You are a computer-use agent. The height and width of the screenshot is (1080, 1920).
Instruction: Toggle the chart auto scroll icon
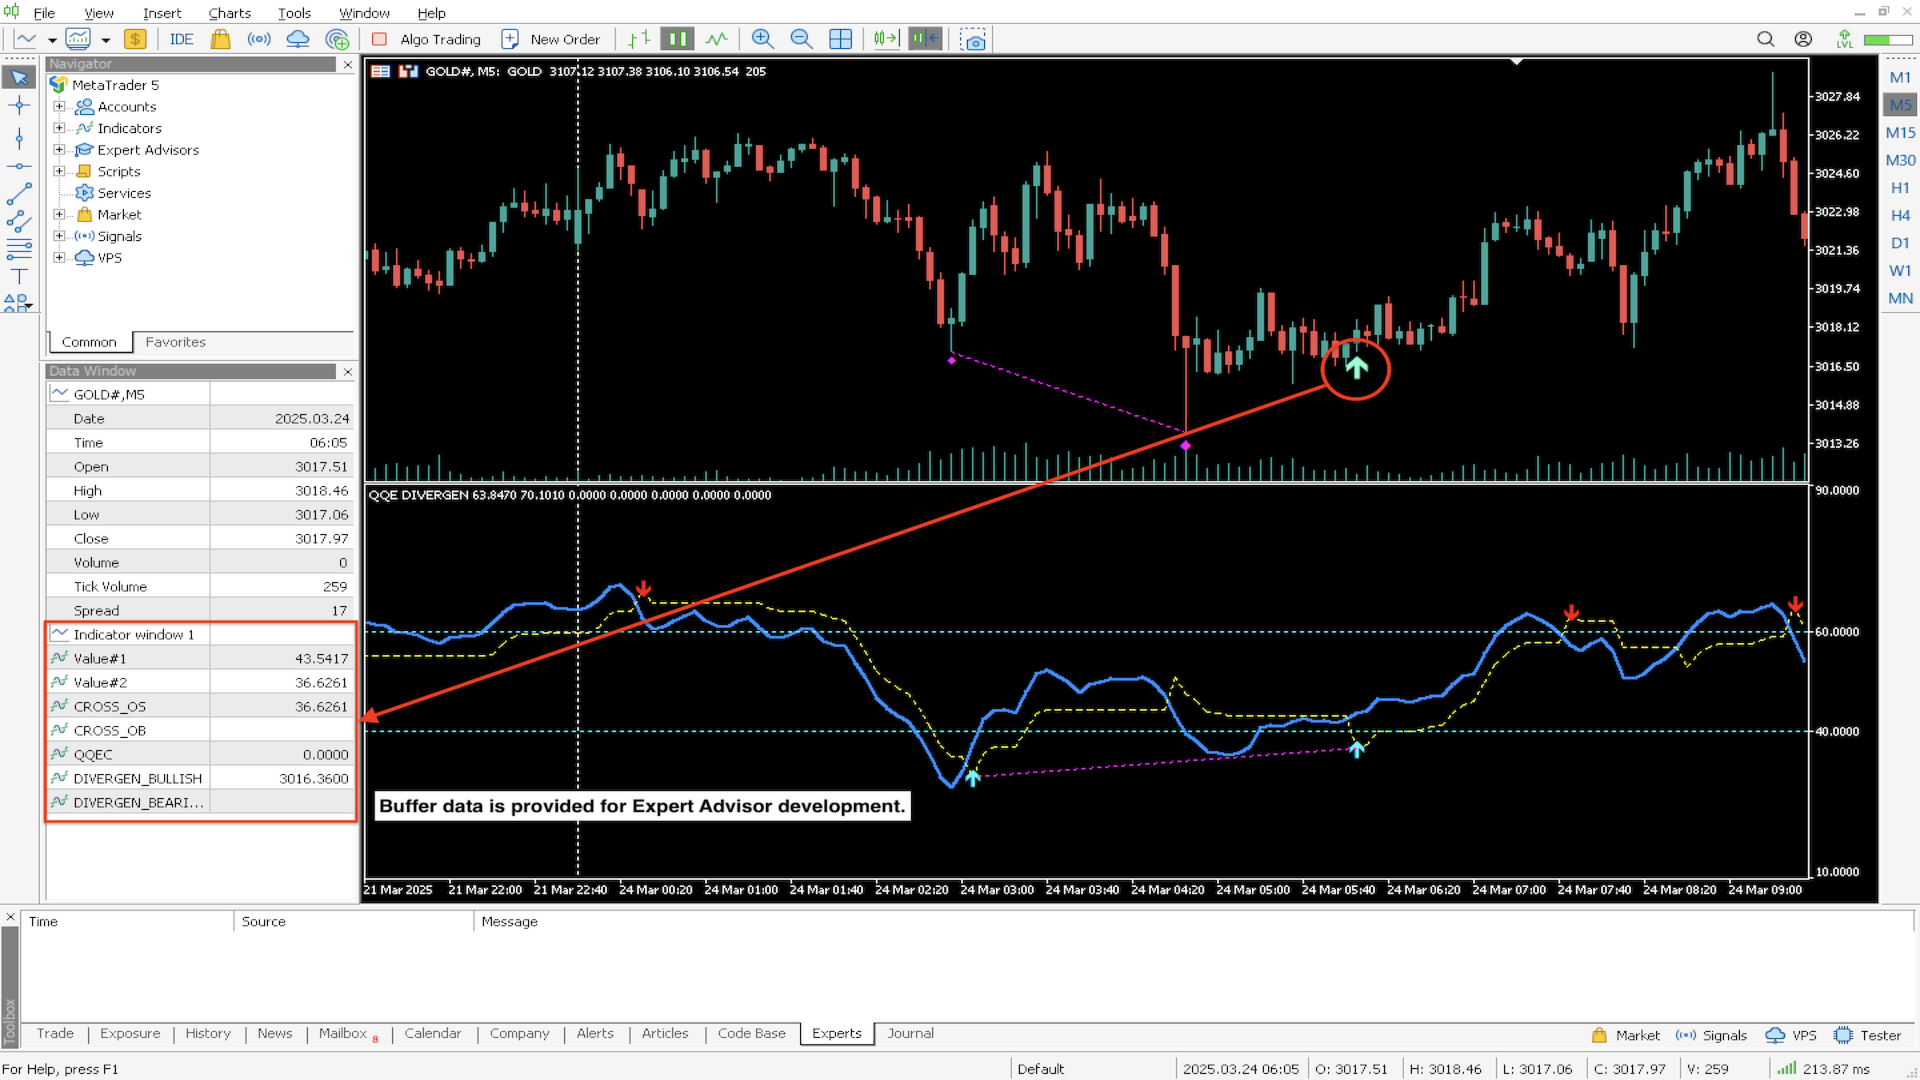[x=886, y=39]
